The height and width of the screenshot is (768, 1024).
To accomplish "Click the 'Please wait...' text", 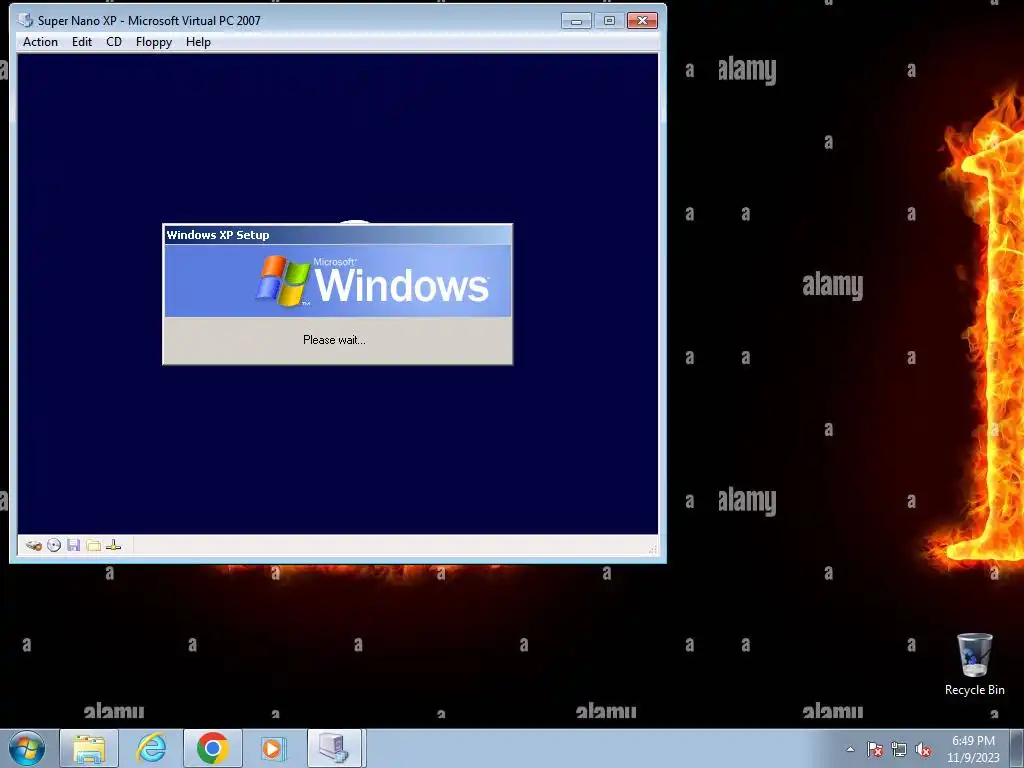I will (334, 340).
